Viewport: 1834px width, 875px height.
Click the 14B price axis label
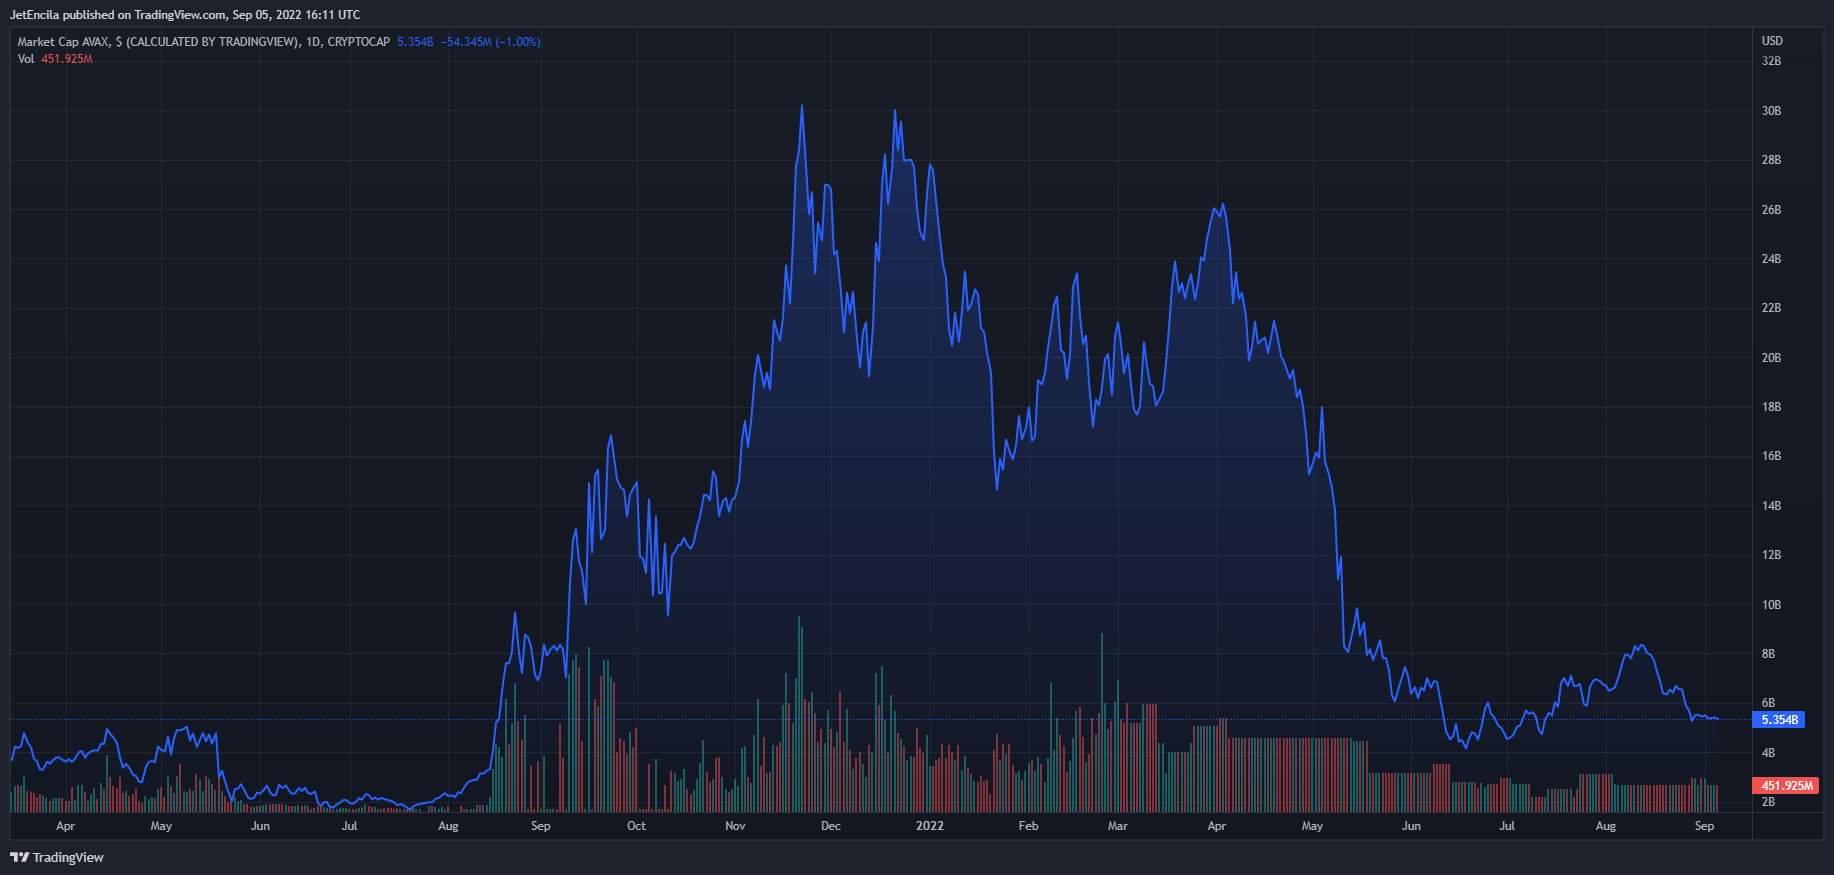(x=1771, y=506)
